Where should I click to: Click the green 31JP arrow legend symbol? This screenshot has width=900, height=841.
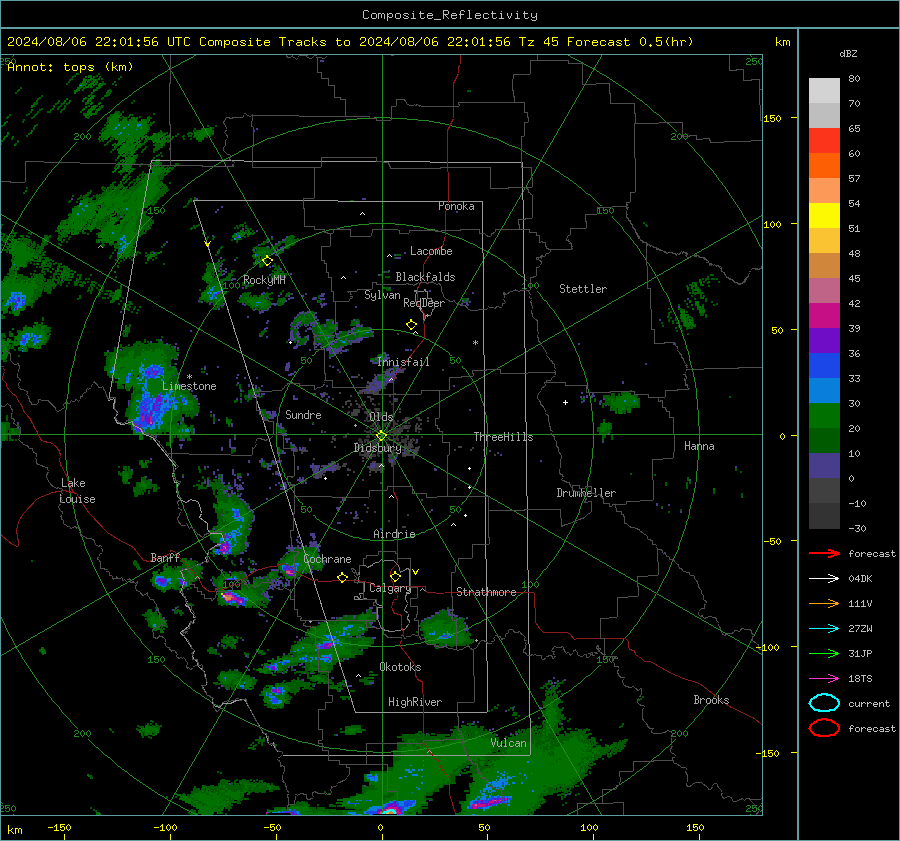(824, 653)
